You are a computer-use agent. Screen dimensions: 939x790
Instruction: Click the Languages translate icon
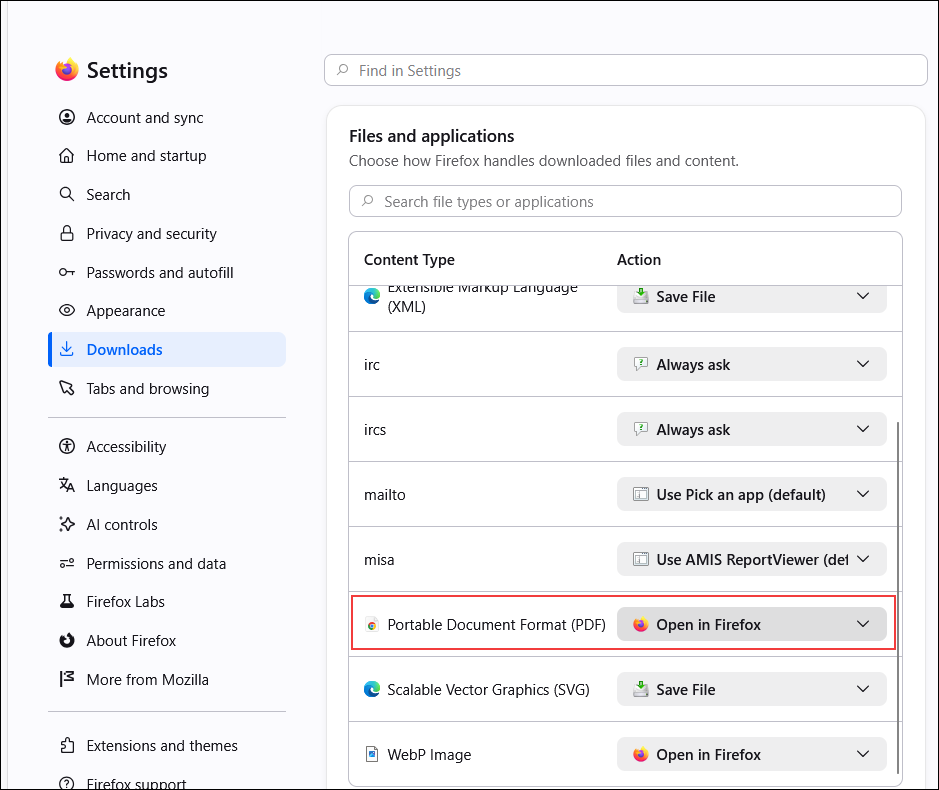click(67, 485)
